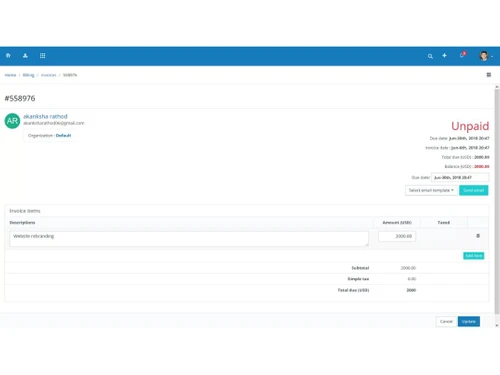Viewport: 500px width, 375px height.
Task: Edit the Due date input field
Action: point(460,177)
